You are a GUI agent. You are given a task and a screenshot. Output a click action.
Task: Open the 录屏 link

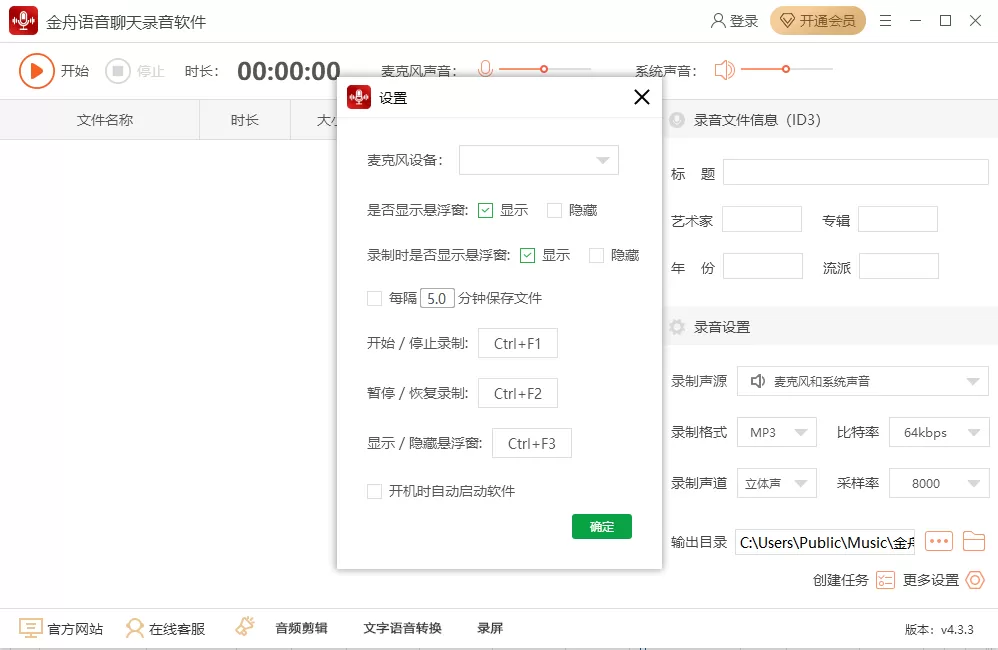click(x=490, y=628)
